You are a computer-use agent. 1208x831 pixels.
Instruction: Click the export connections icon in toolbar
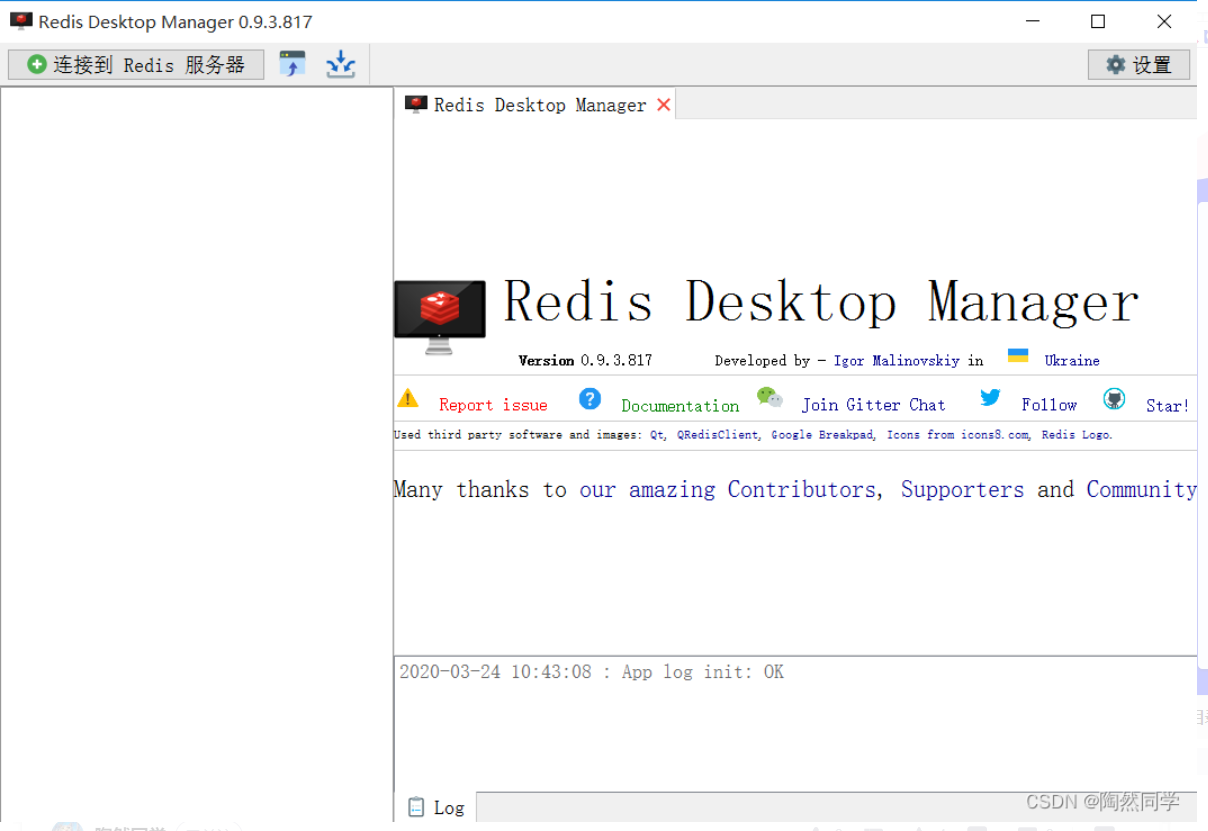point(292,62)
